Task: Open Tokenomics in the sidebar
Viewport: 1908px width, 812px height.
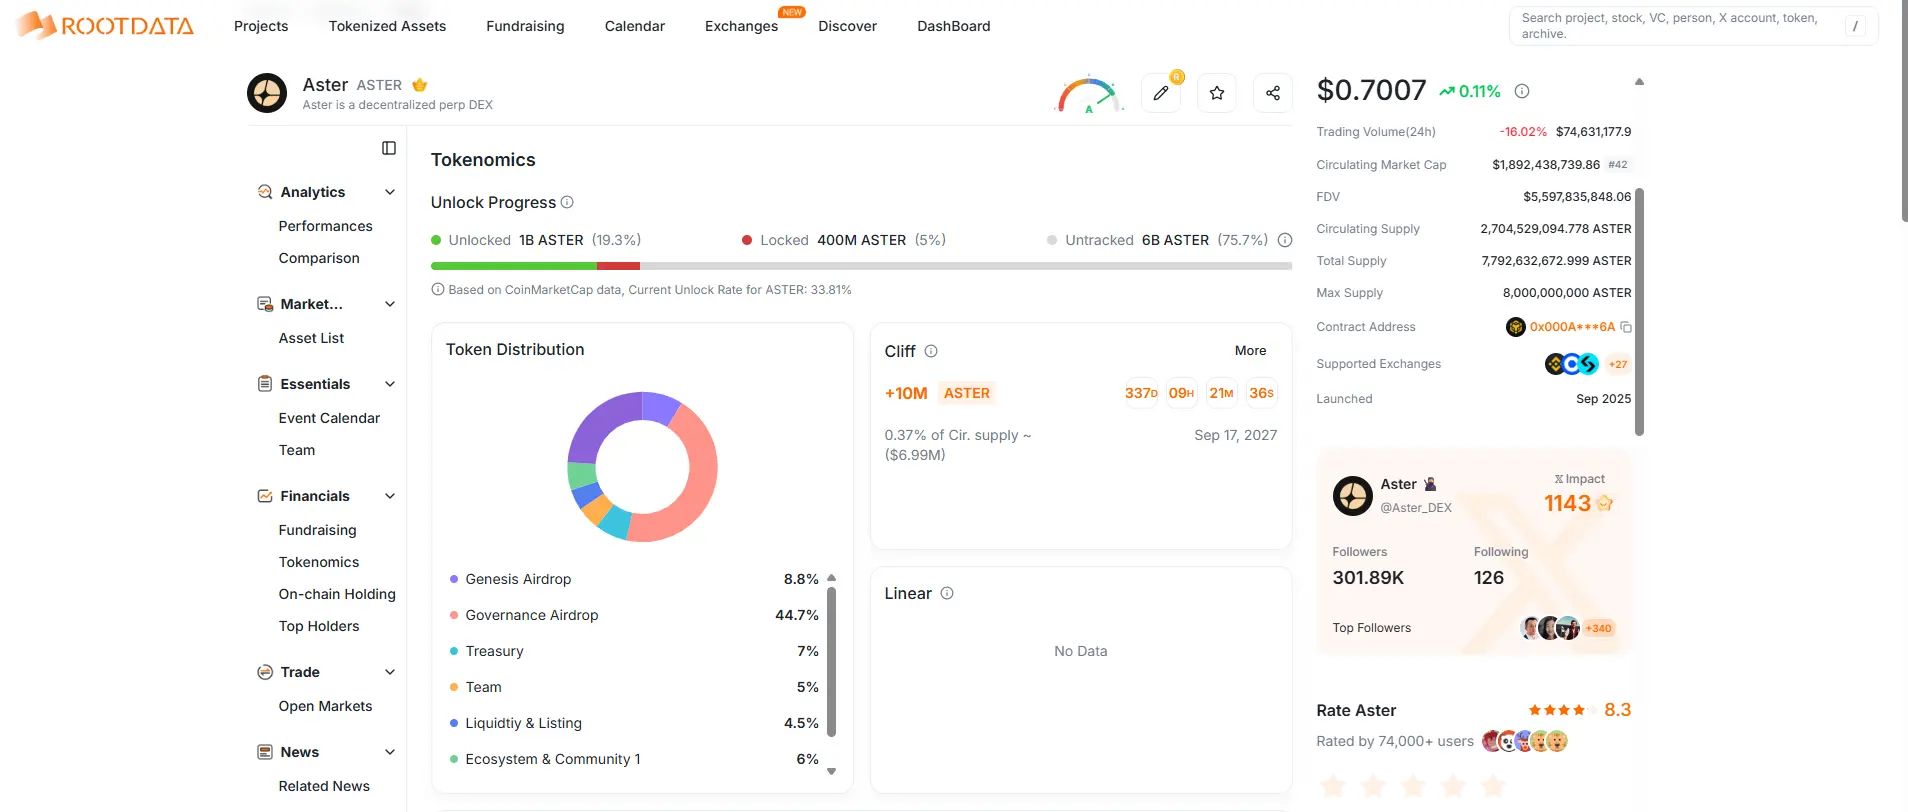Action: click(x=319, y=562)
